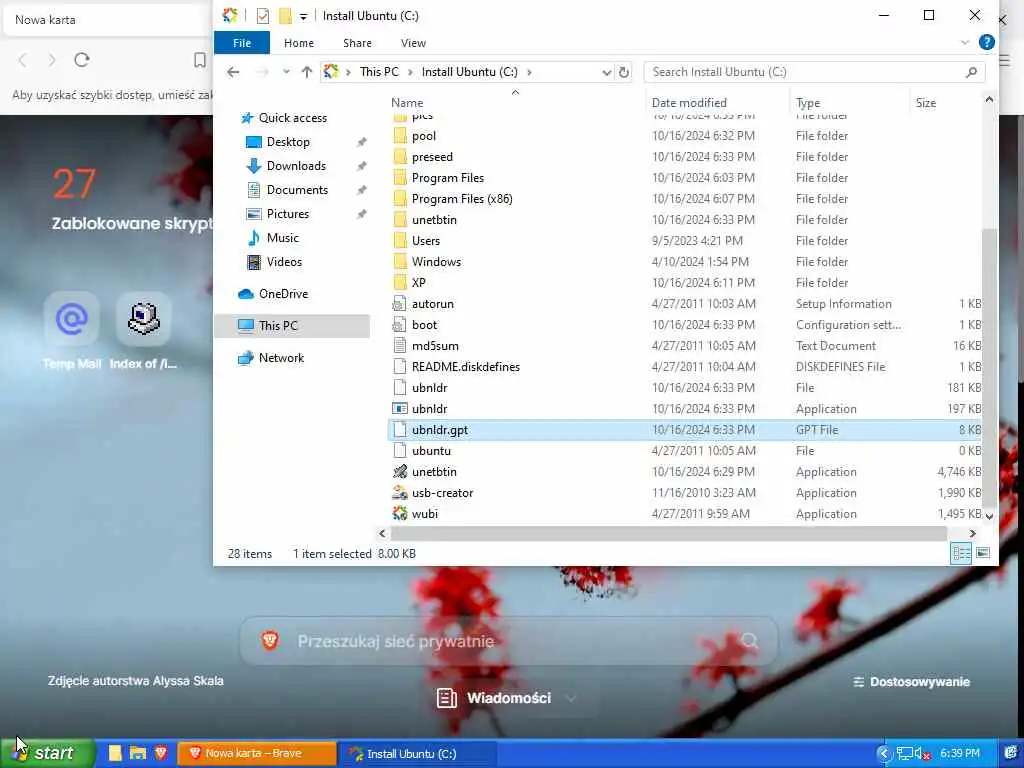Image resolution: width=1024 pixels, height=768 pixels.
Task: Sort by the Type column header
Action: tap(808, 103)
